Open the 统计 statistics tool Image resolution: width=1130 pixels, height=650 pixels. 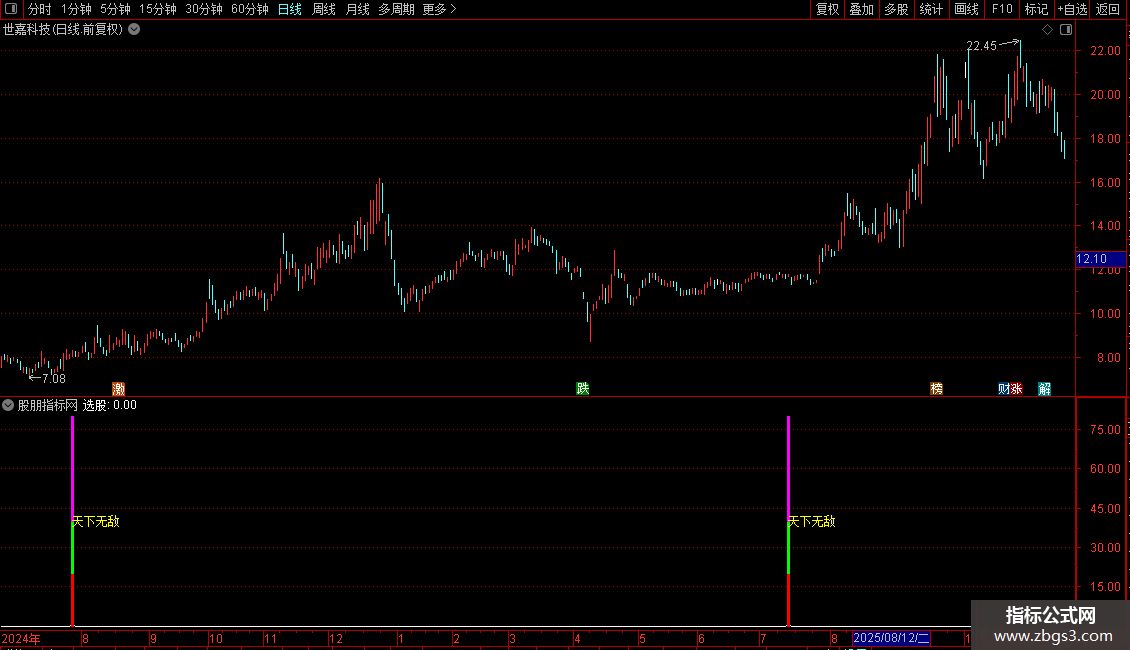point(930,9)
